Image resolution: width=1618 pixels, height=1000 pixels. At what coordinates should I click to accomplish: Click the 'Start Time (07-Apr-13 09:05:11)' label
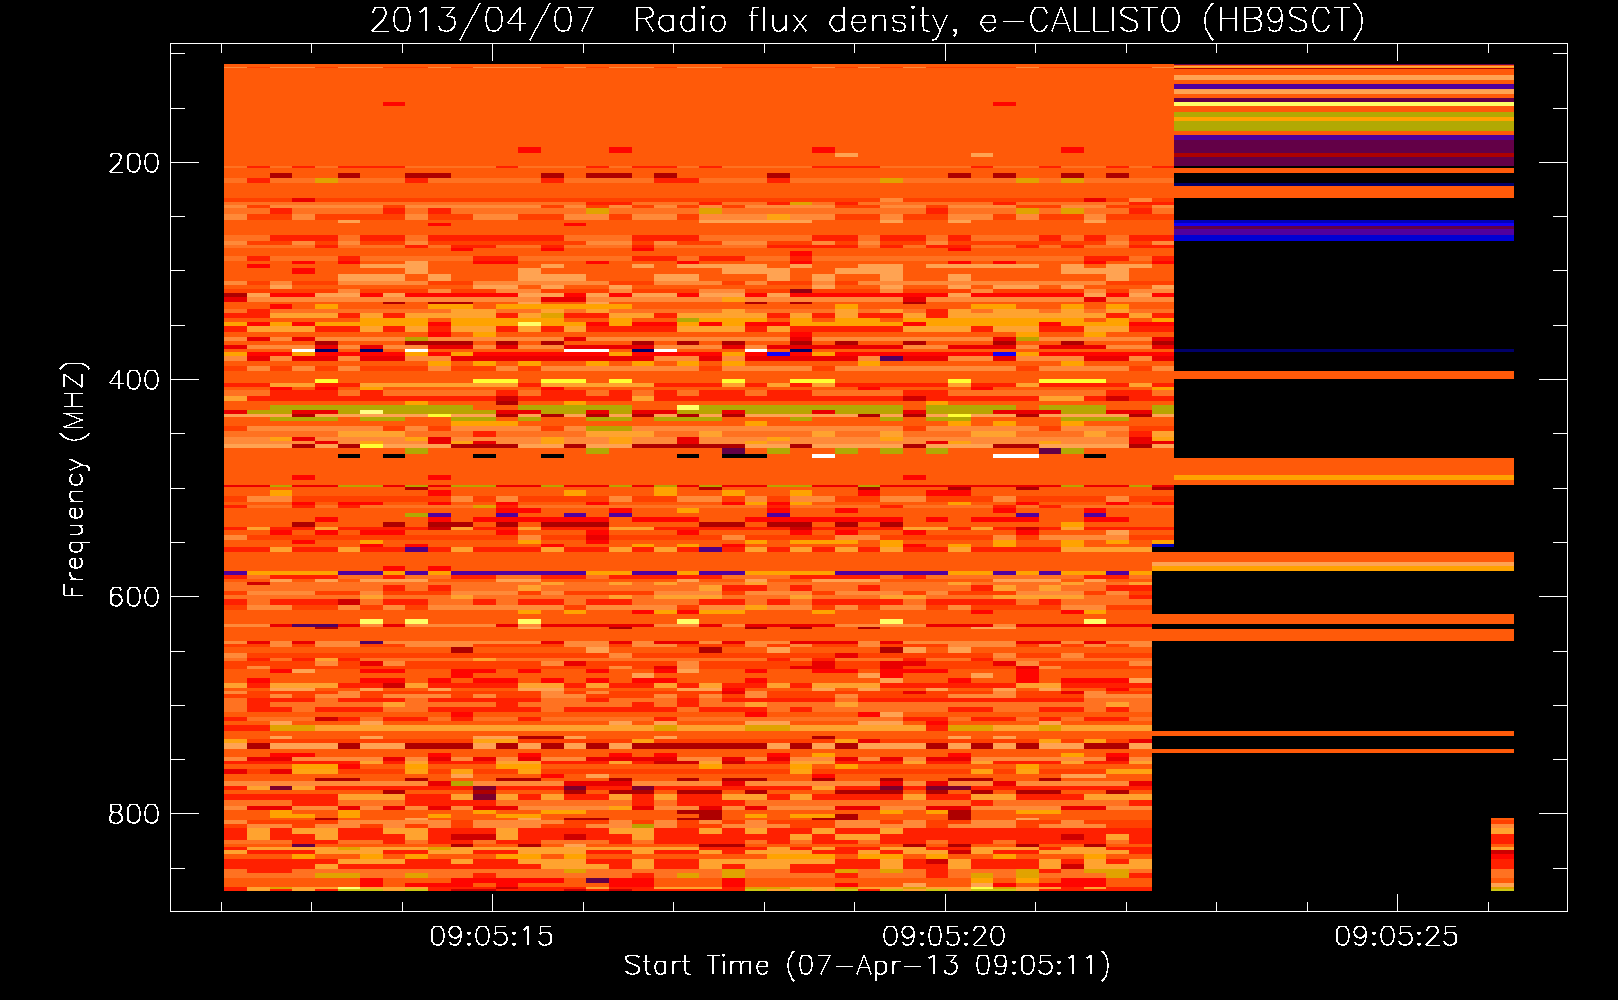[x=867, y=966]
